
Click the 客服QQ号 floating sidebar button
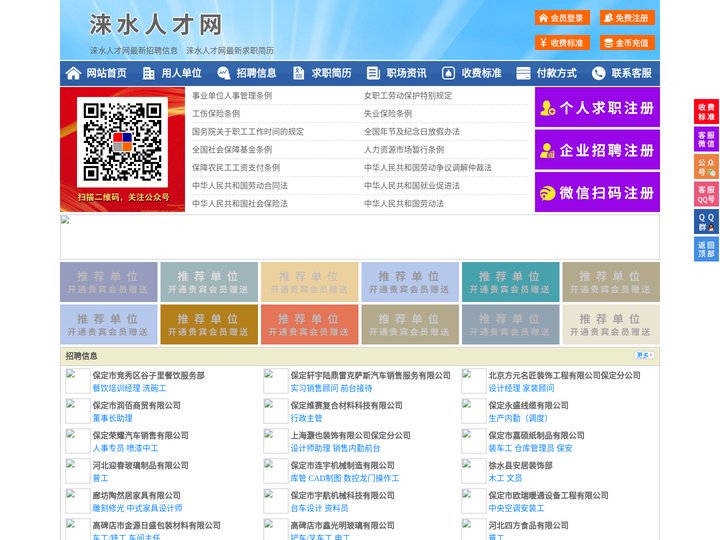(x=706, y=194)
